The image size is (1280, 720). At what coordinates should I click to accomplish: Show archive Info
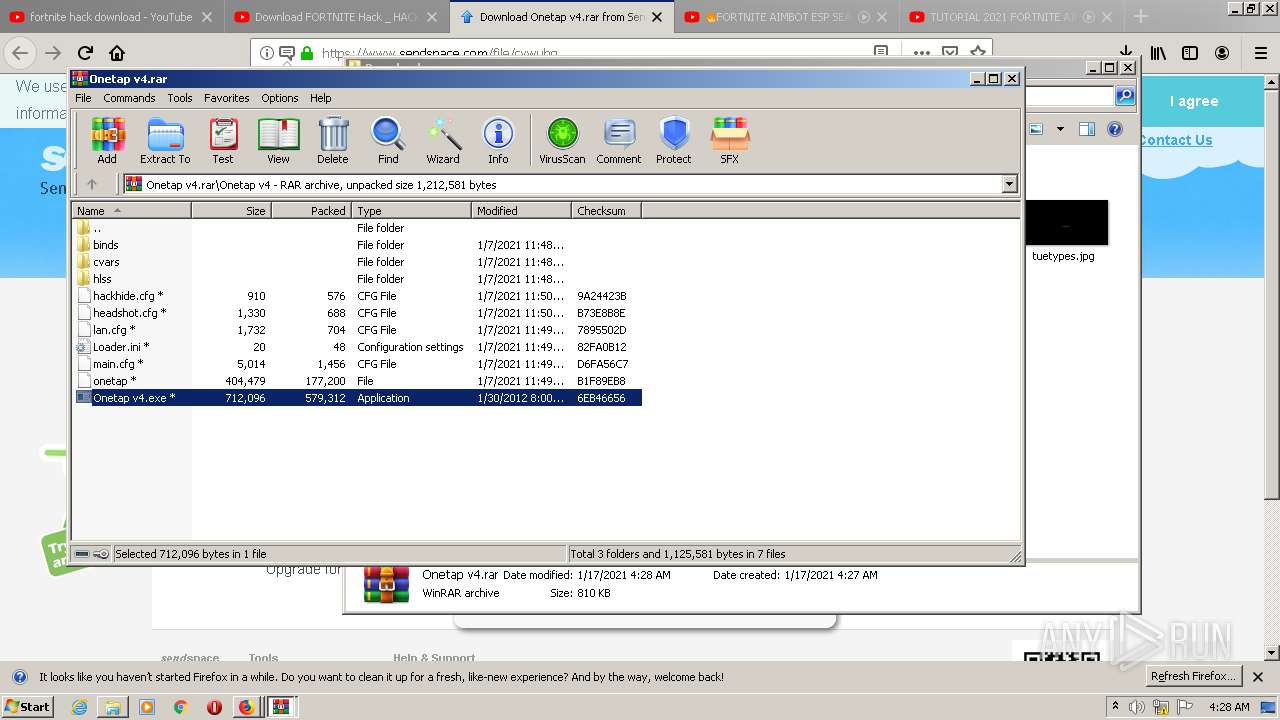[x=498, y=140]
